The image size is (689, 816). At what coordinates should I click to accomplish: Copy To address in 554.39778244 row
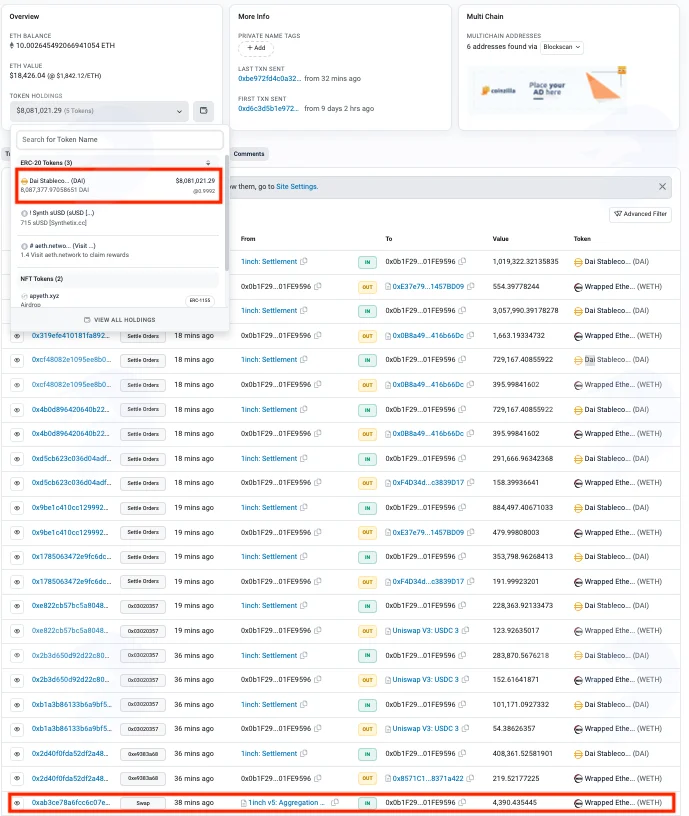point(471,286)
